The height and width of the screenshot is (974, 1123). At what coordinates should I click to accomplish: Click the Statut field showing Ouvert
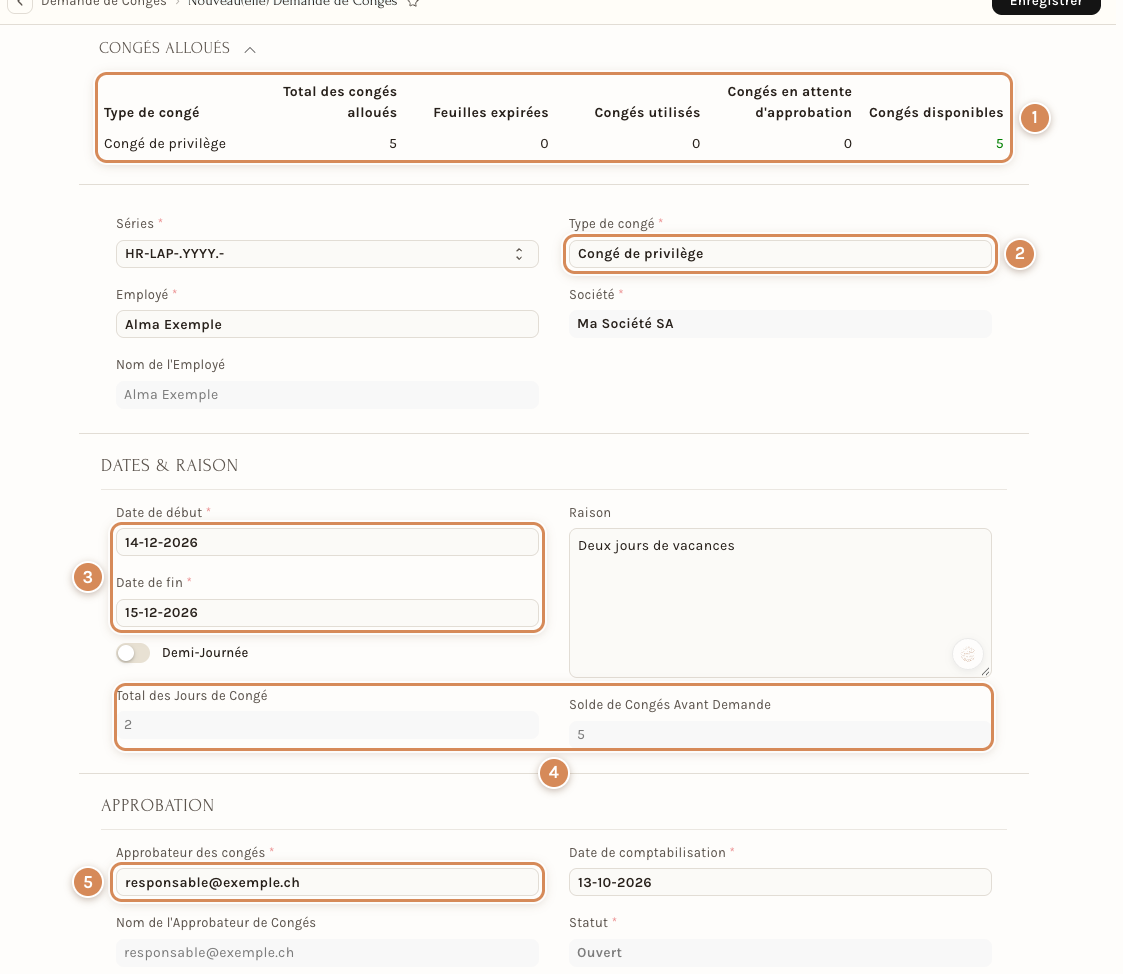(780, 953)
